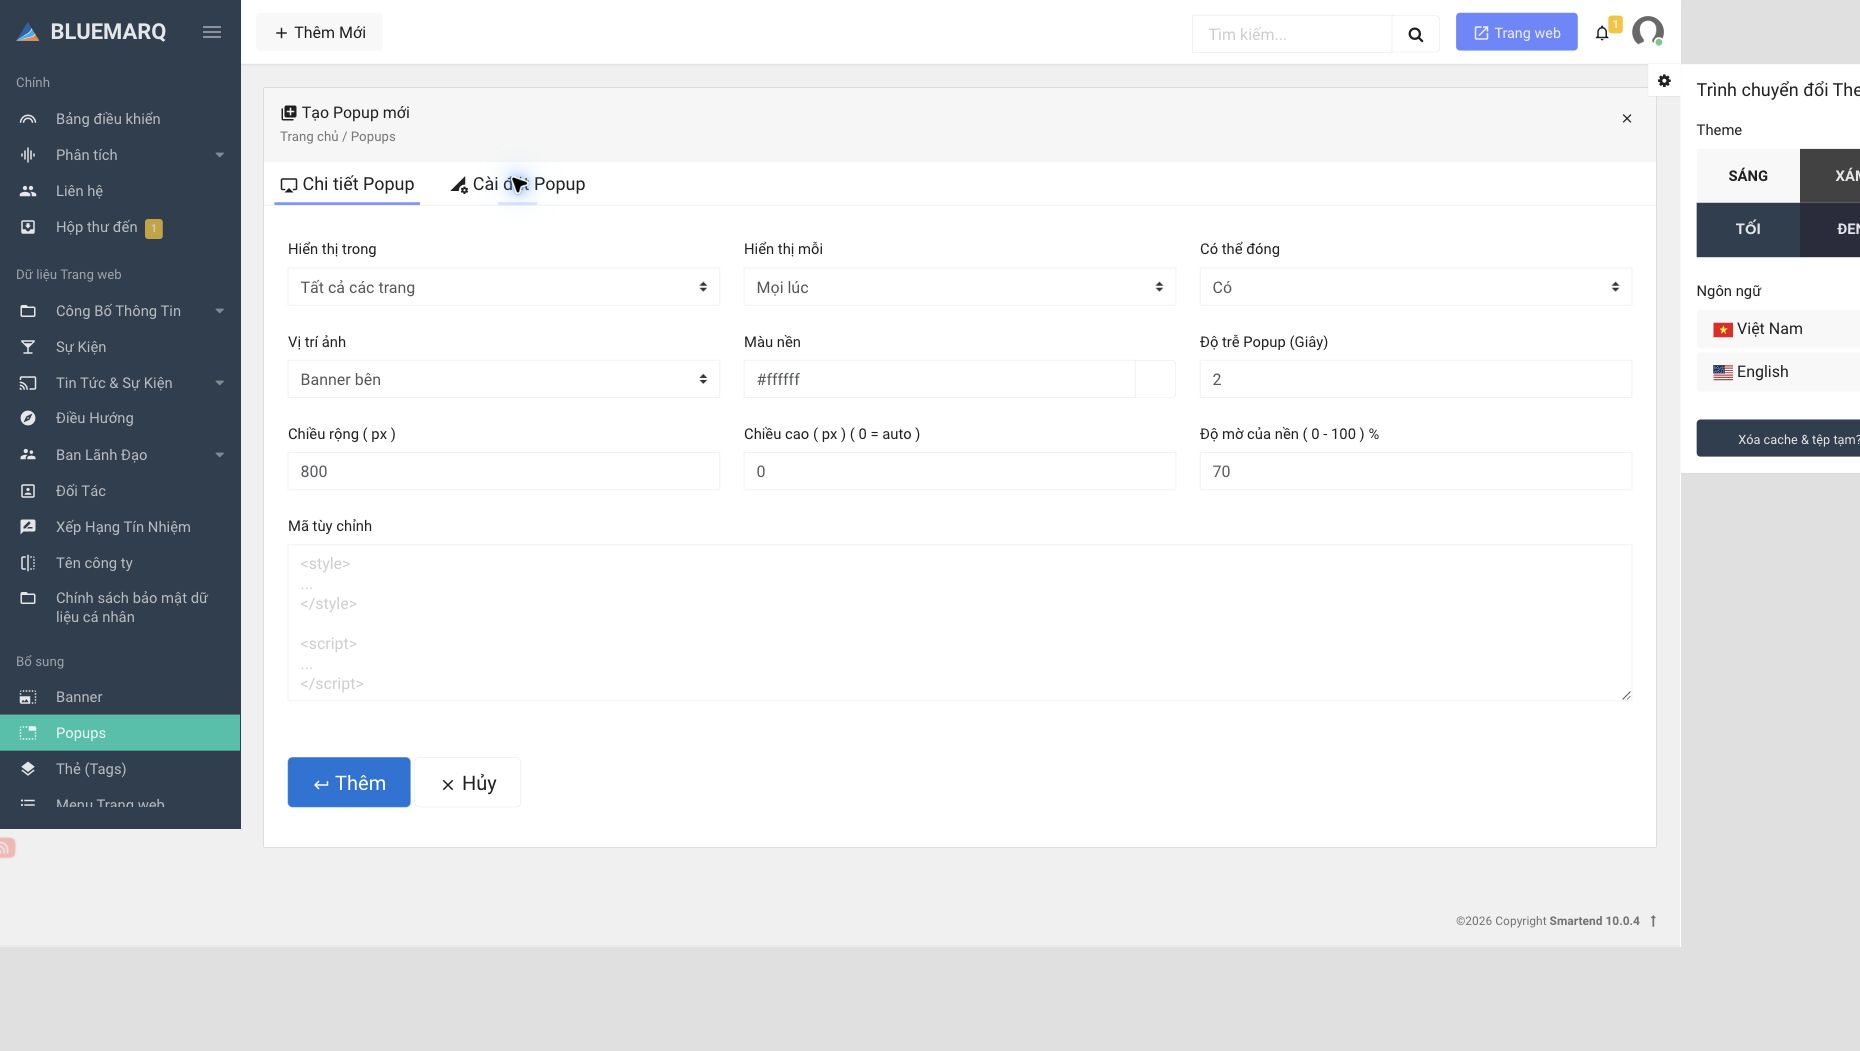
Task: Open the Xếp Hạng Tín Nhiệm menu item
Action: (x=123, y=527)
